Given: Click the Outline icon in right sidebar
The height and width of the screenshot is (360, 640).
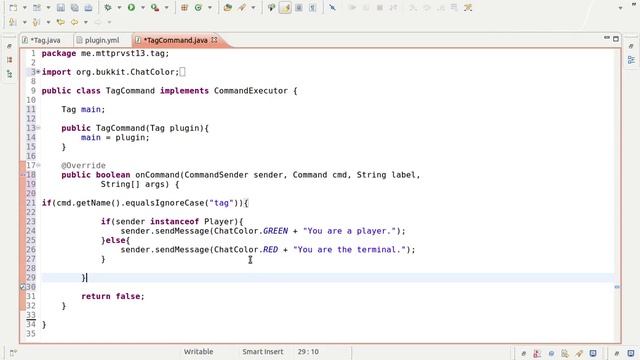Looking at the screenshot, I should pos(631,60).
